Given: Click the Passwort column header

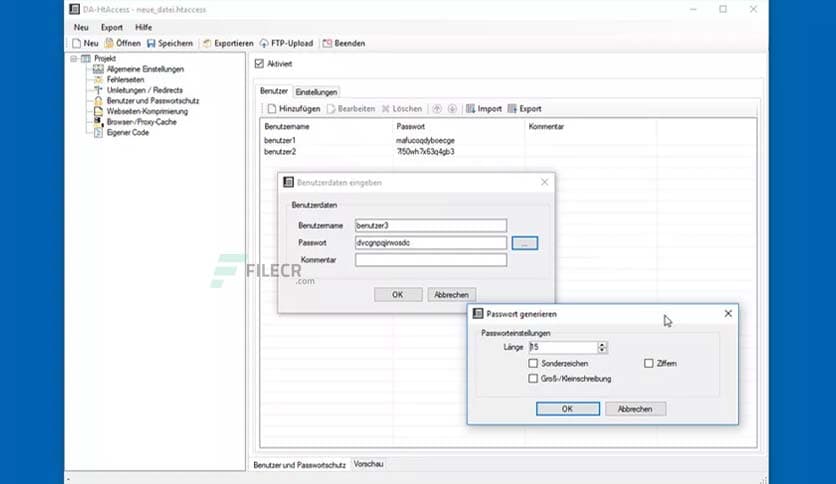Looking at the screenshot, I should pos(459,127).
